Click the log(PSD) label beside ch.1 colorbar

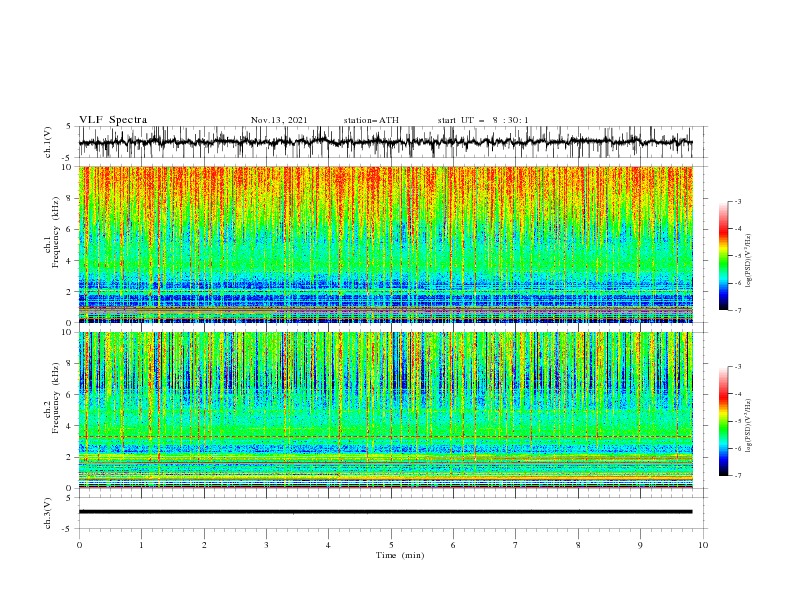[x=748, y=261]
